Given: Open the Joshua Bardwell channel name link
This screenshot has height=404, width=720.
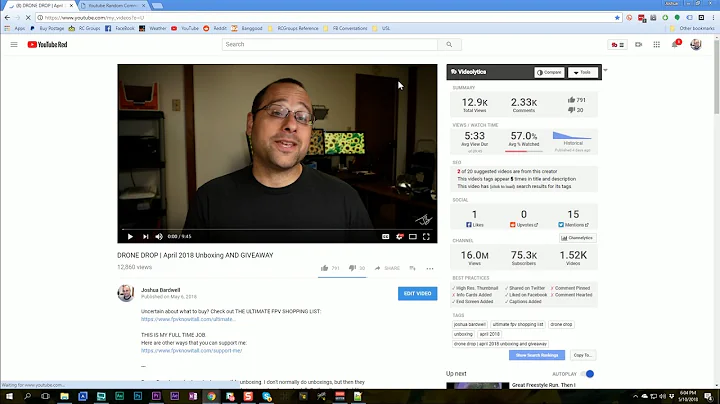Looking at the screenshot, I should point(160,290).
